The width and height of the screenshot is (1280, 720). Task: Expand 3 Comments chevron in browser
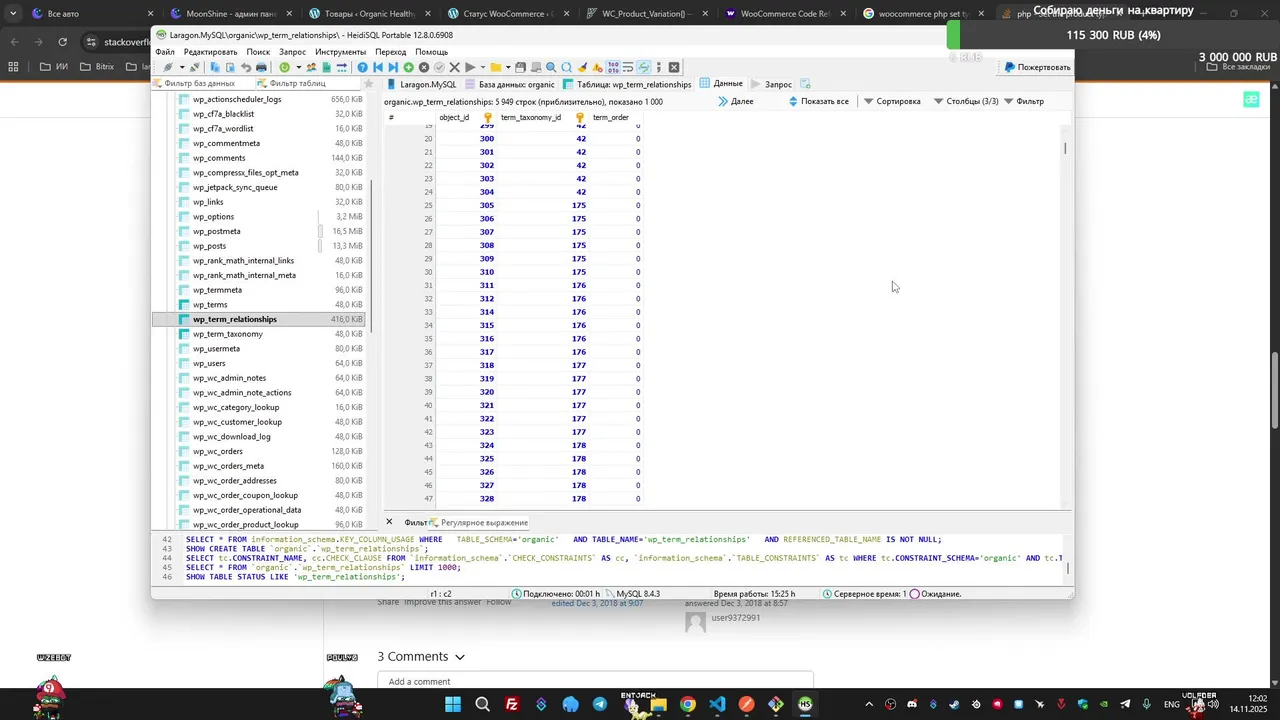(460, 657)
